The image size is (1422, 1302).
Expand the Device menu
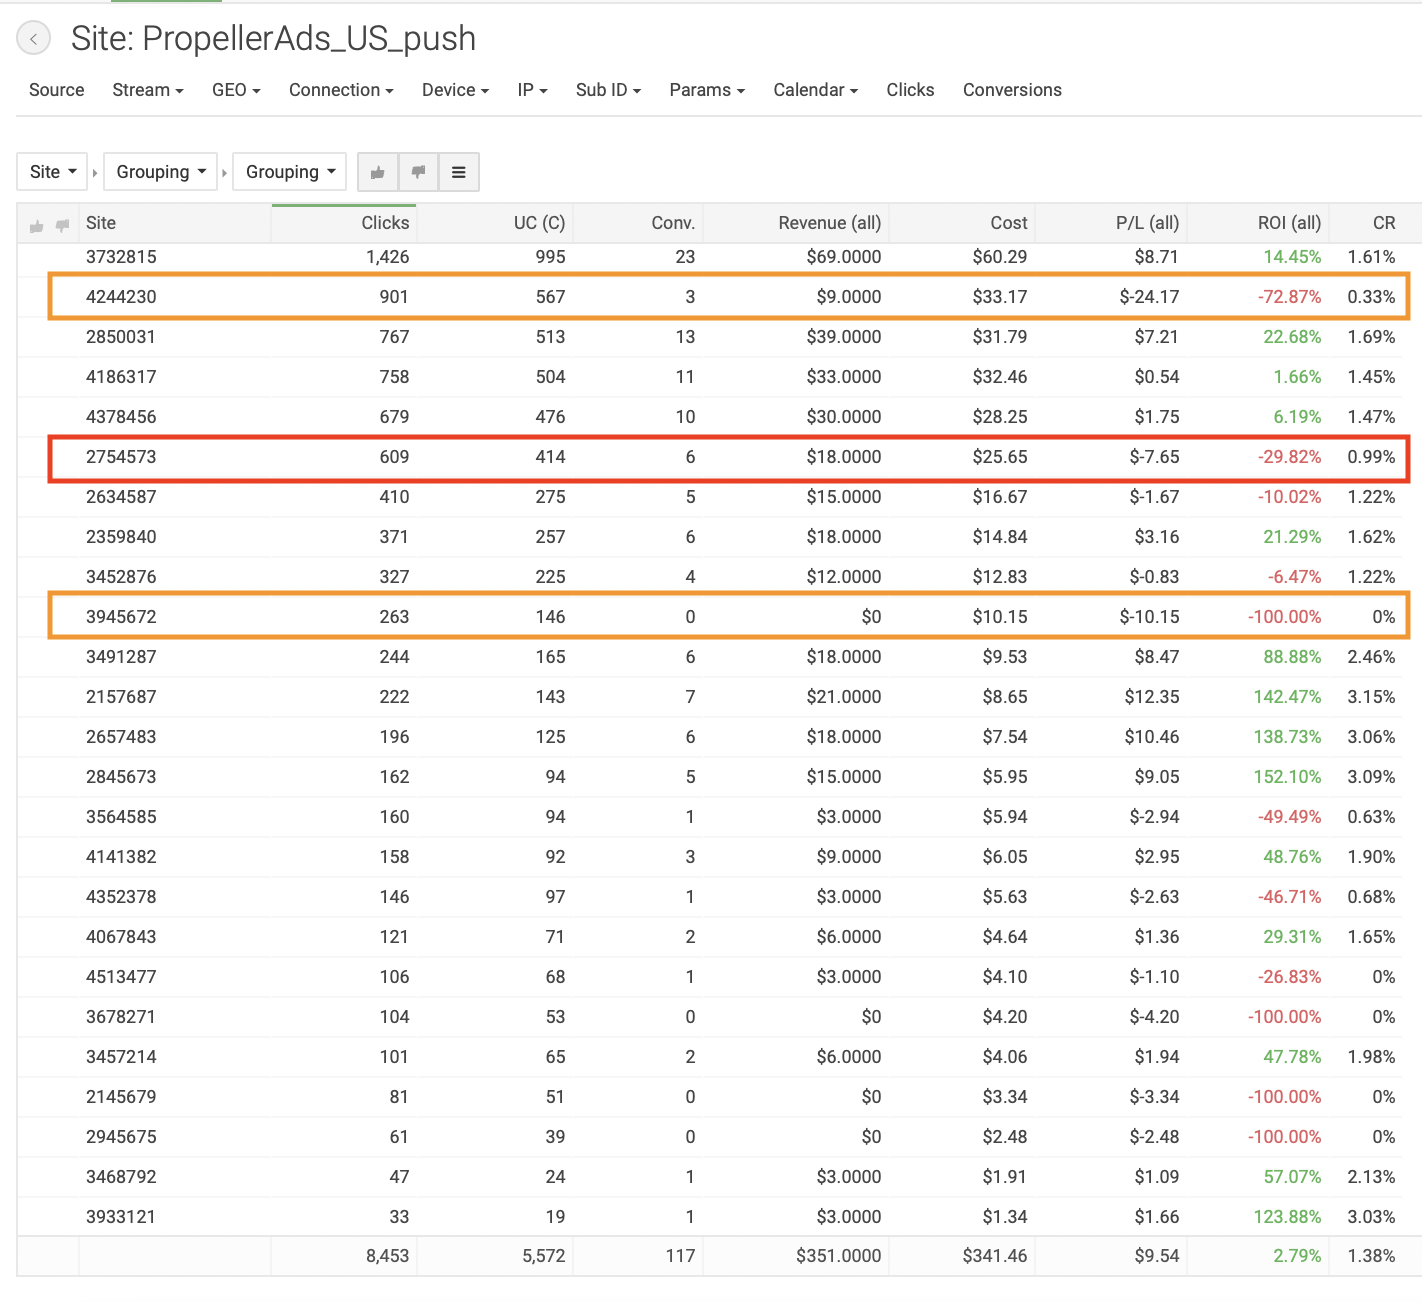(x=455, y=90)
